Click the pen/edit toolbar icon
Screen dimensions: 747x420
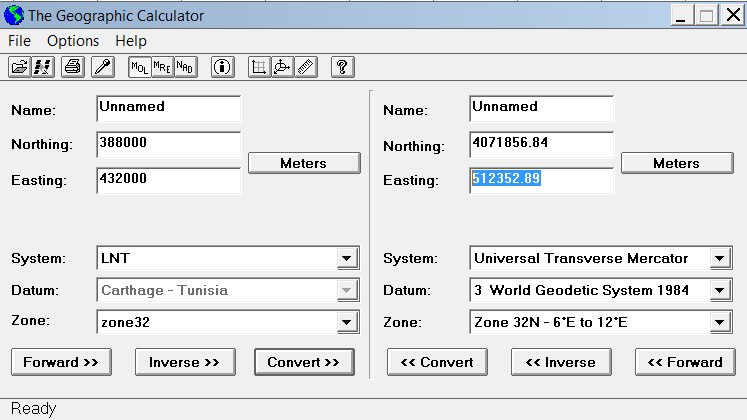tap(103, 67)
